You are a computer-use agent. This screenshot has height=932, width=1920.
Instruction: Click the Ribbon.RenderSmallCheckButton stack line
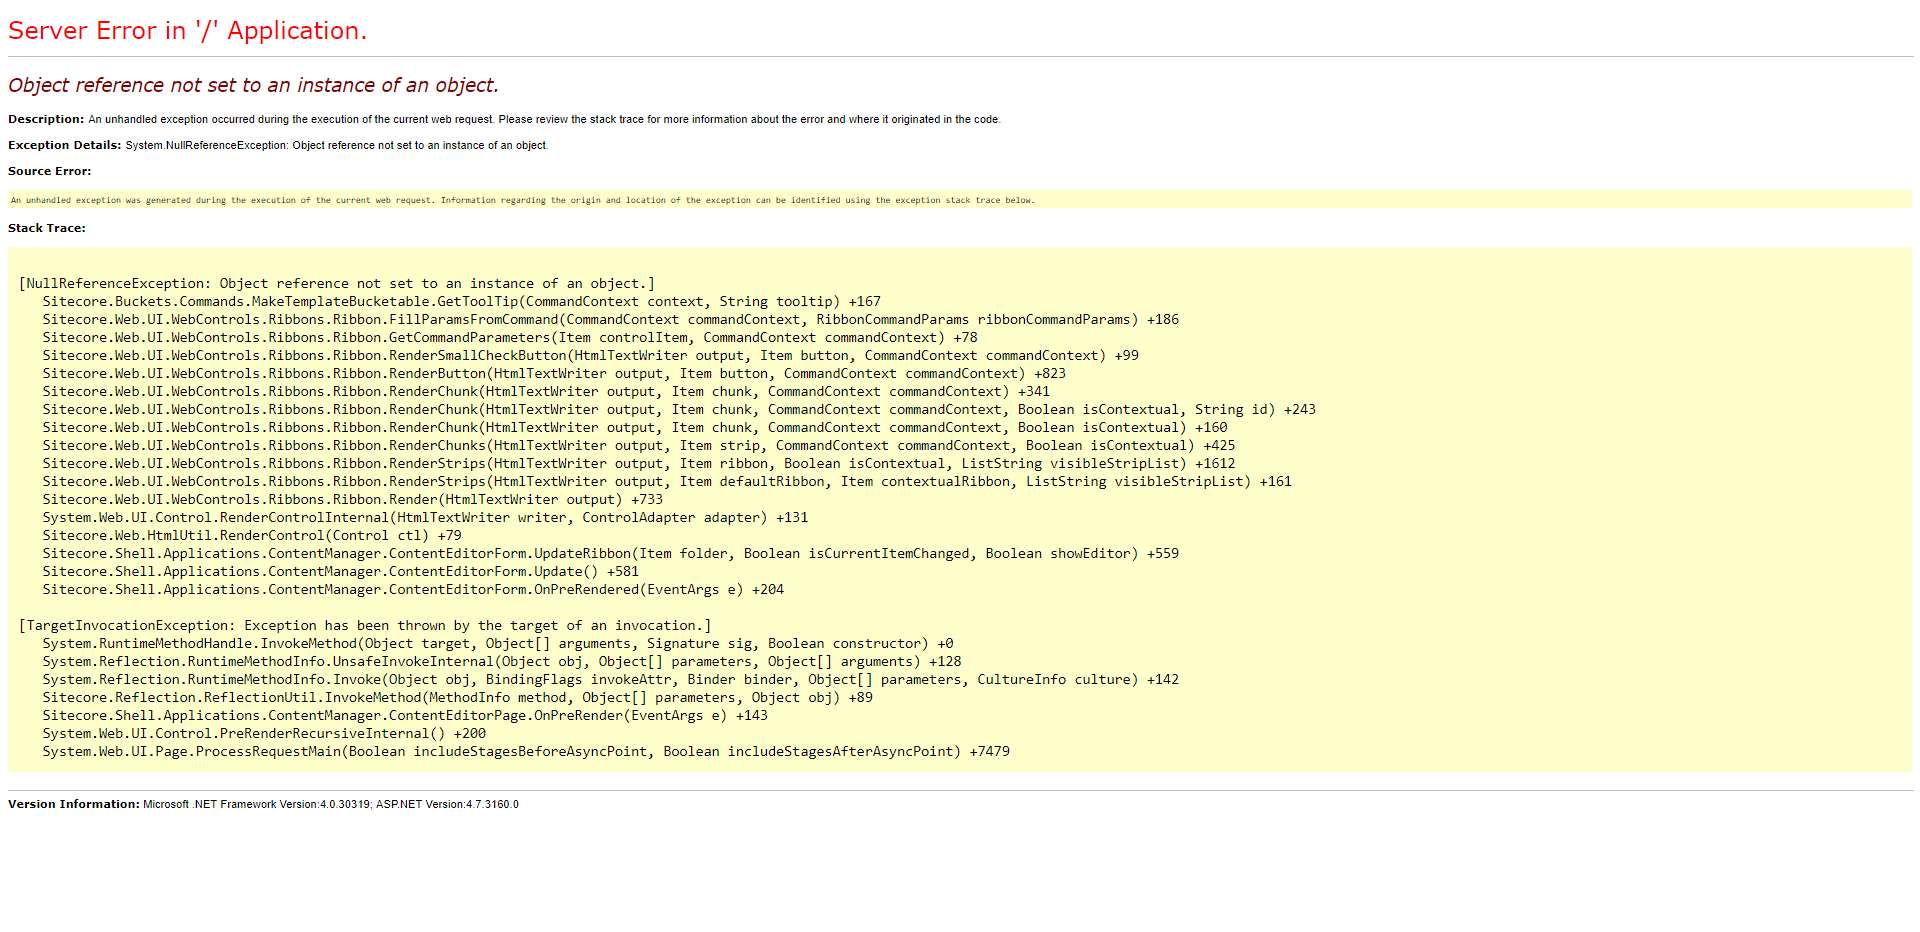[x=591, y=356]
